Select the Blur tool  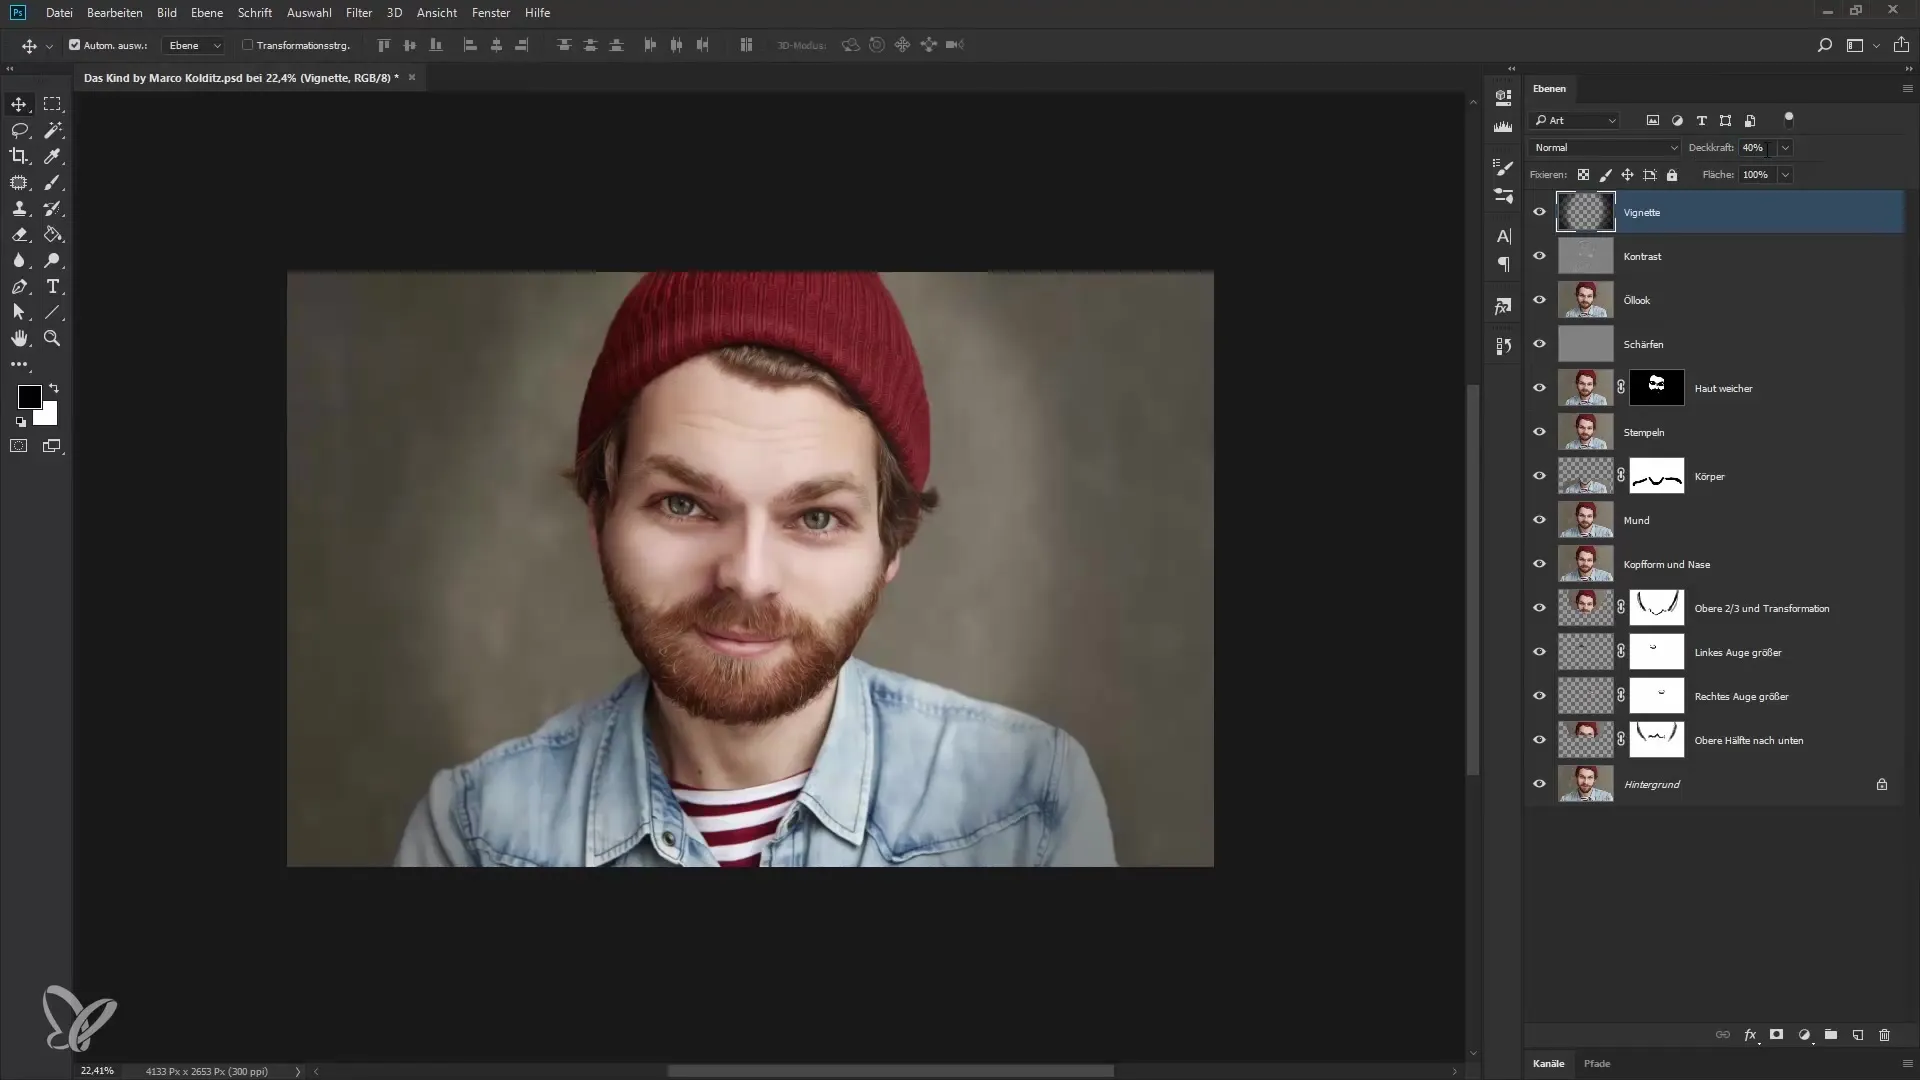click(19, 260)
